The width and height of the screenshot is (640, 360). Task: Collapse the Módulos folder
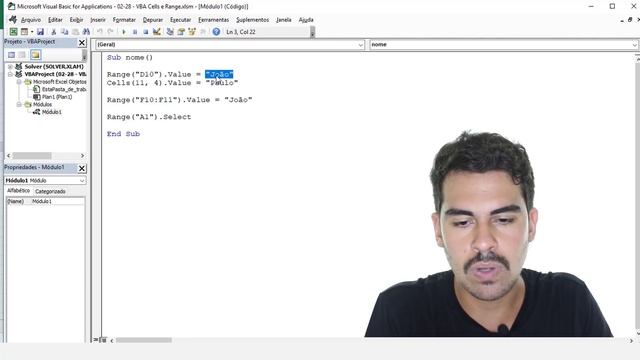click(19, 104)
